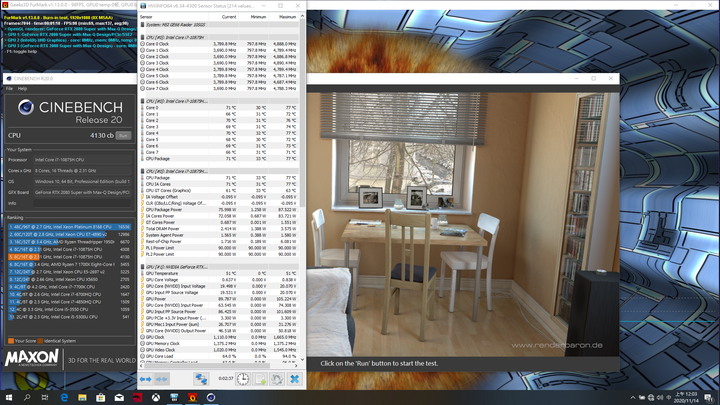The image size is (720, 405).
Task: Switch to Cinebench via its taskbar icon
Action: pos(211,398)
